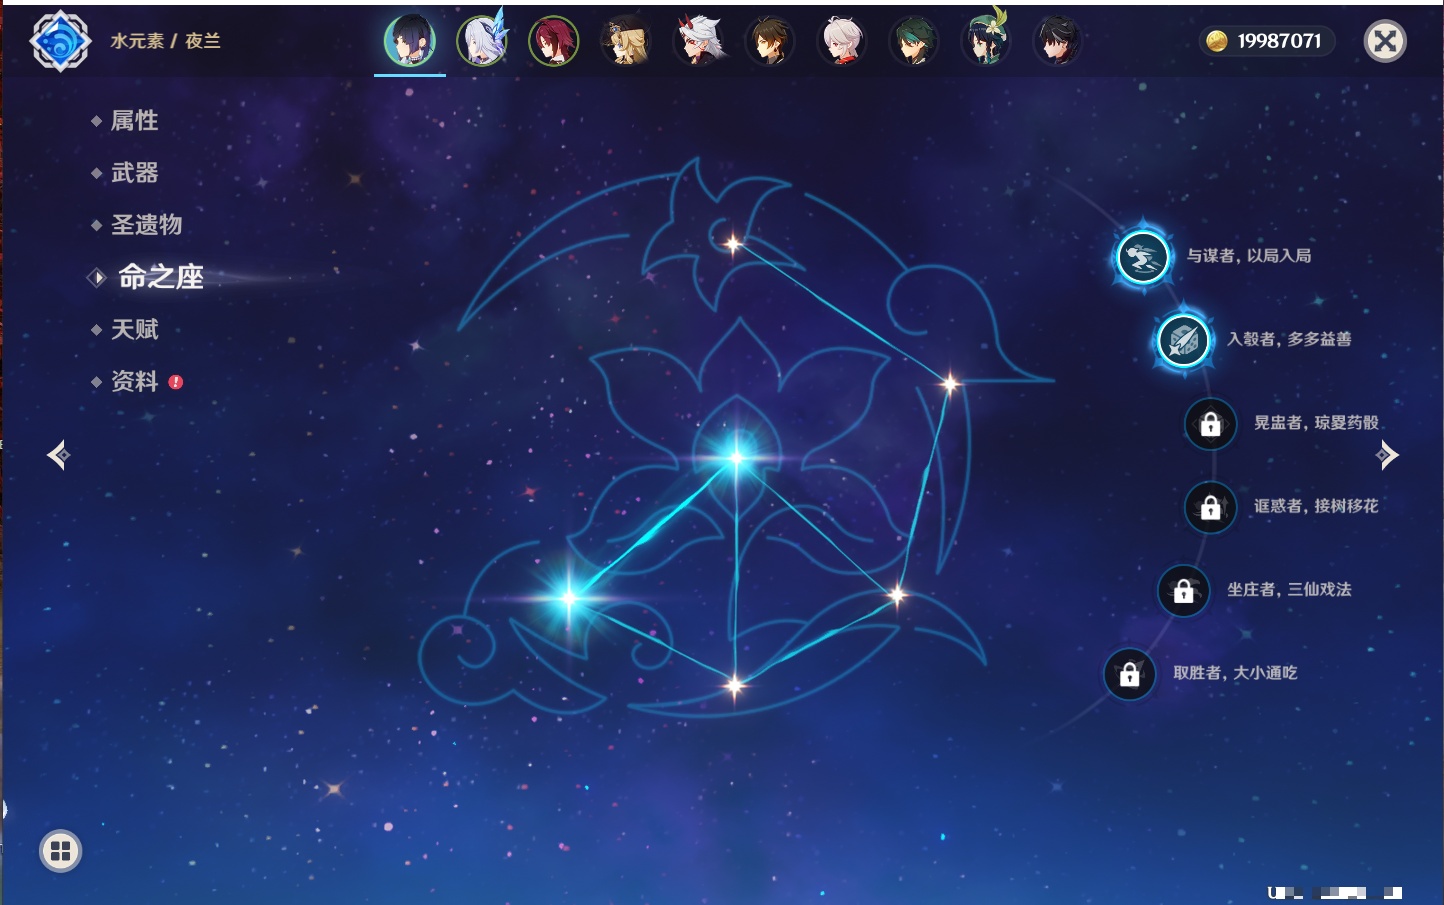Click the 水元素 / 夜兰 title text
1444x905 pixels.
click(165, 41)
